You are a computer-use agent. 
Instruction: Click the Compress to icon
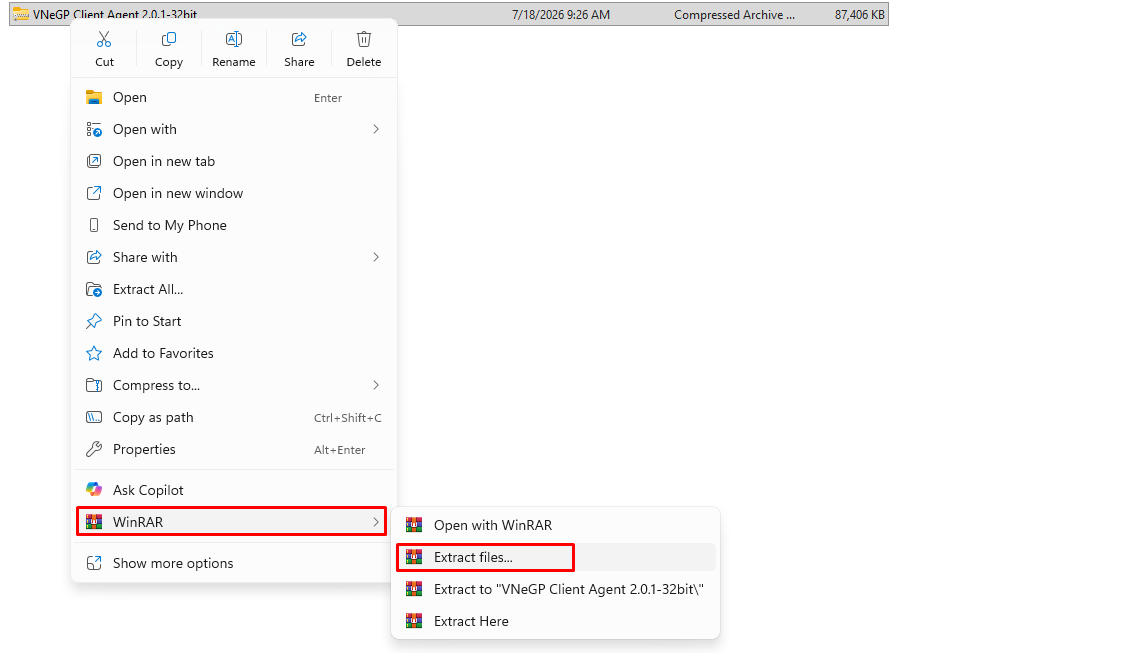[94, 385]
